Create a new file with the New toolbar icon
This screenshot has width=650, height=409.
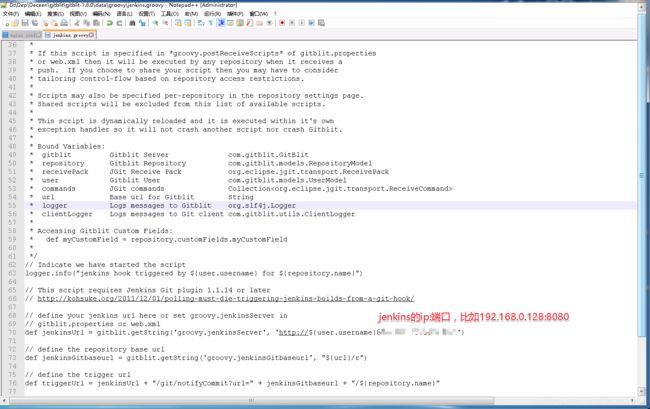click(x=7, y=23)
